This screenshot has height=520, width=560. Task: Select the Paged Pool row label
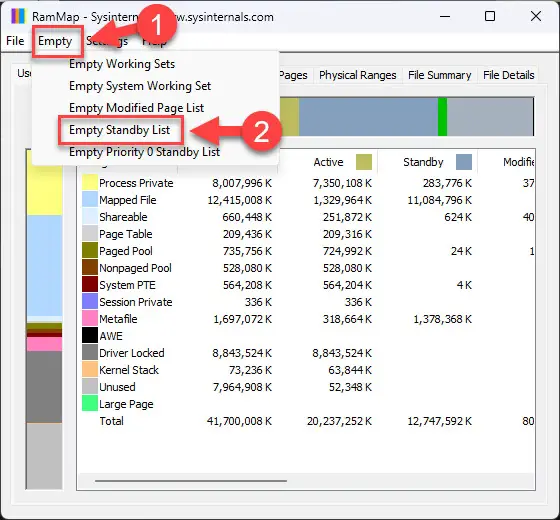click(126, 251)
